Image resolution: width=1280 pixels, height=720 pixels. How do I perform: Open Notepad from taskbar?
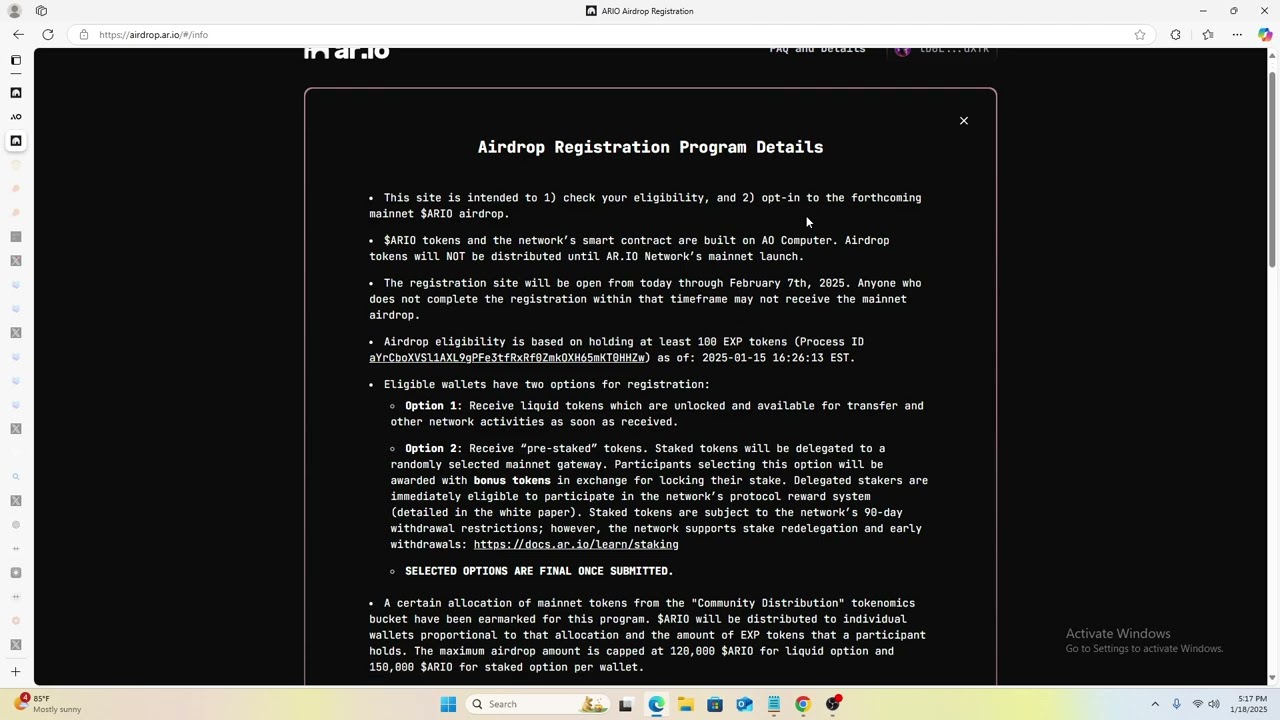pos(774,704)
